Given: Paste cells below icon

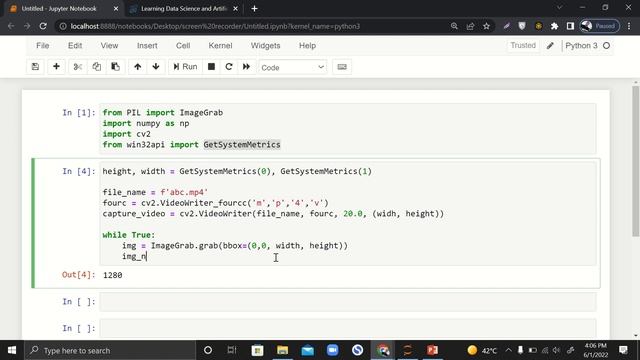Looking at the screenshot, I should pos(116,67).
